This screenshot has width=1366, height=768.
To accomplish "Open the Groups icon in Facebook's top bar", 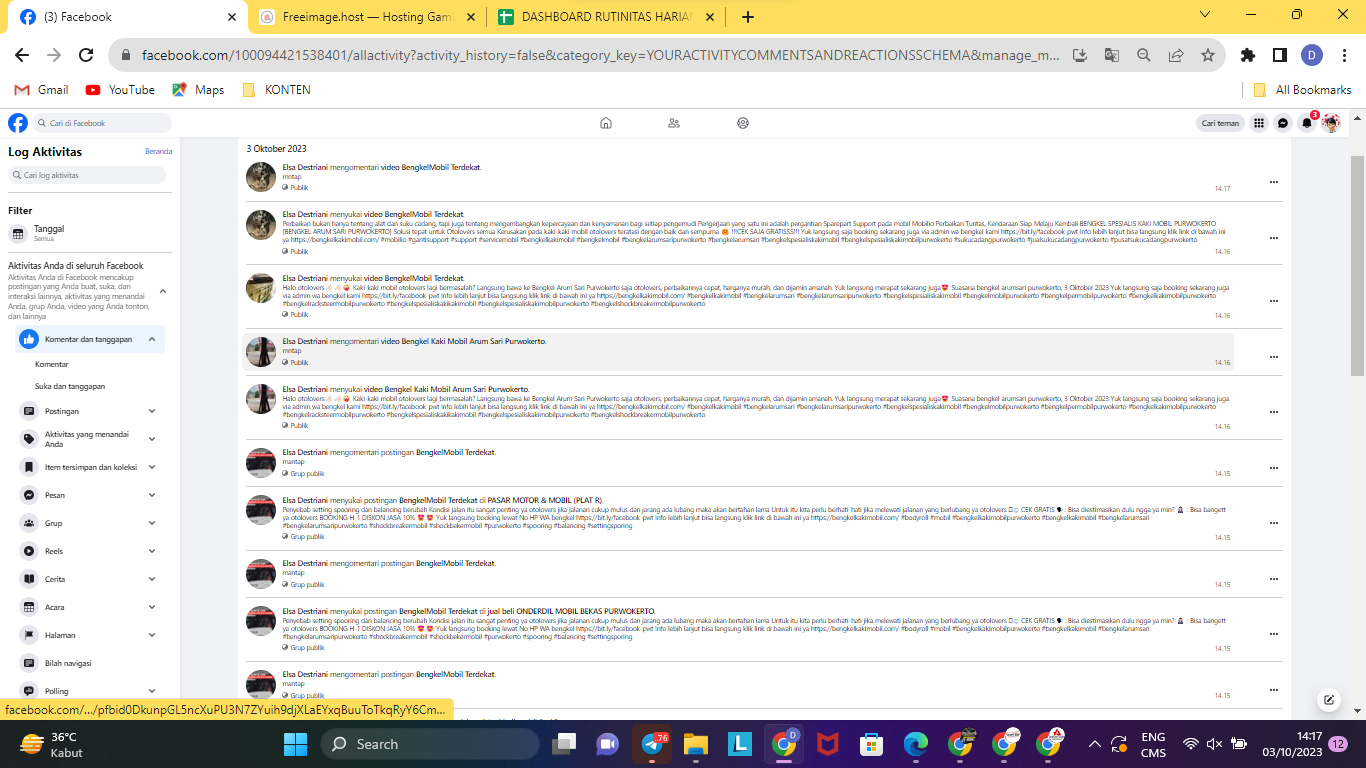I will click(743, 123).
